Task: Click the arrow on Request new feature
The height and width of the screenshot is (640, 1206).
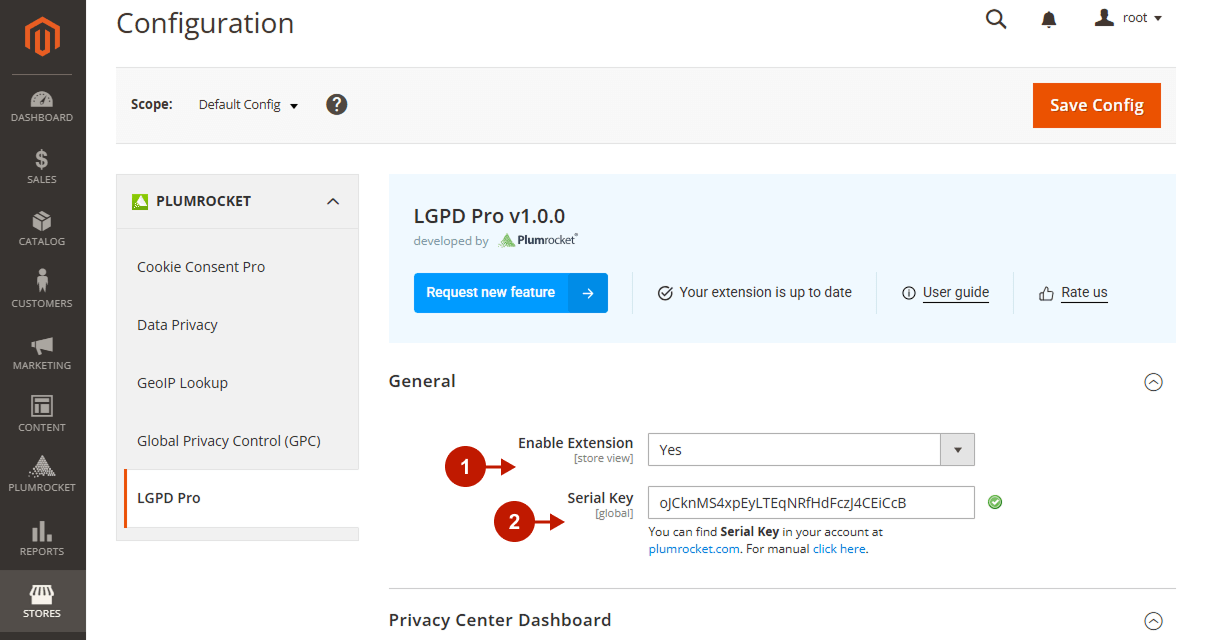Action: [x=588, y=293]
